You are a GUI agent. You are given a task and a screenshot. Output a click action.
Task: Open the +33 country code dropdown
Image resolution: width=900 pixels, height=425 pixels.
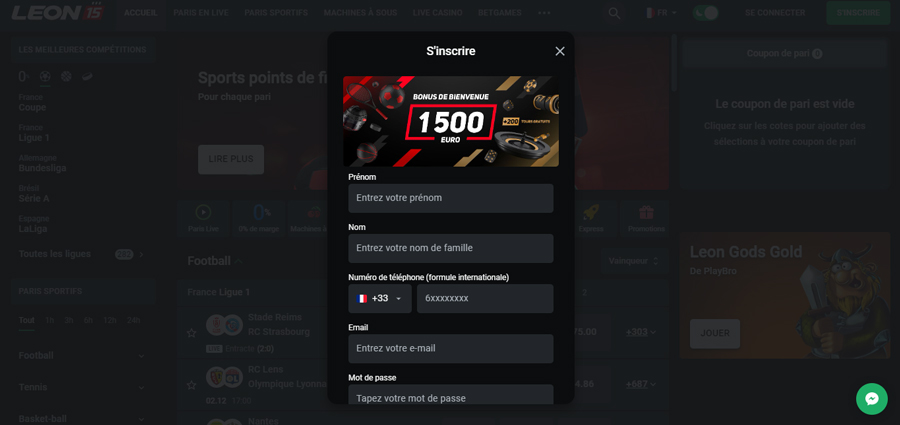pyautogui.click(x=380, y=299)
